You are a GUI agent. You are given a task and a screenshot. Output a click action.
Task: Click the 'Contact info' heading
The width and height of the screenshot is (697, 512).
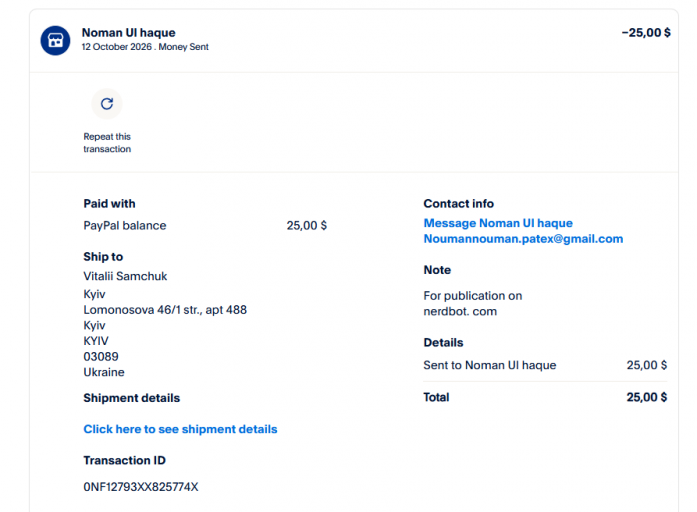click(x=459, y=204)
